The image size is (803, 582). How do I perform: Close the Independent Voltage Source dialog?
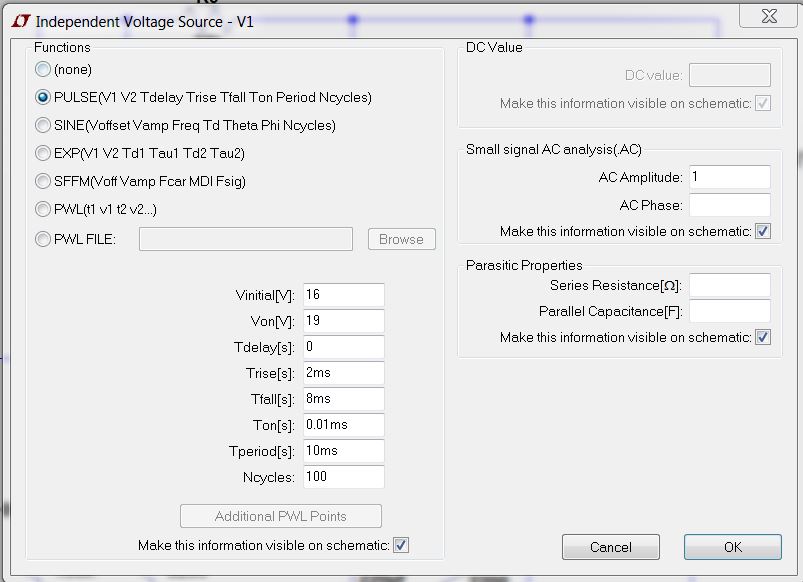click(x=769, y=16)
